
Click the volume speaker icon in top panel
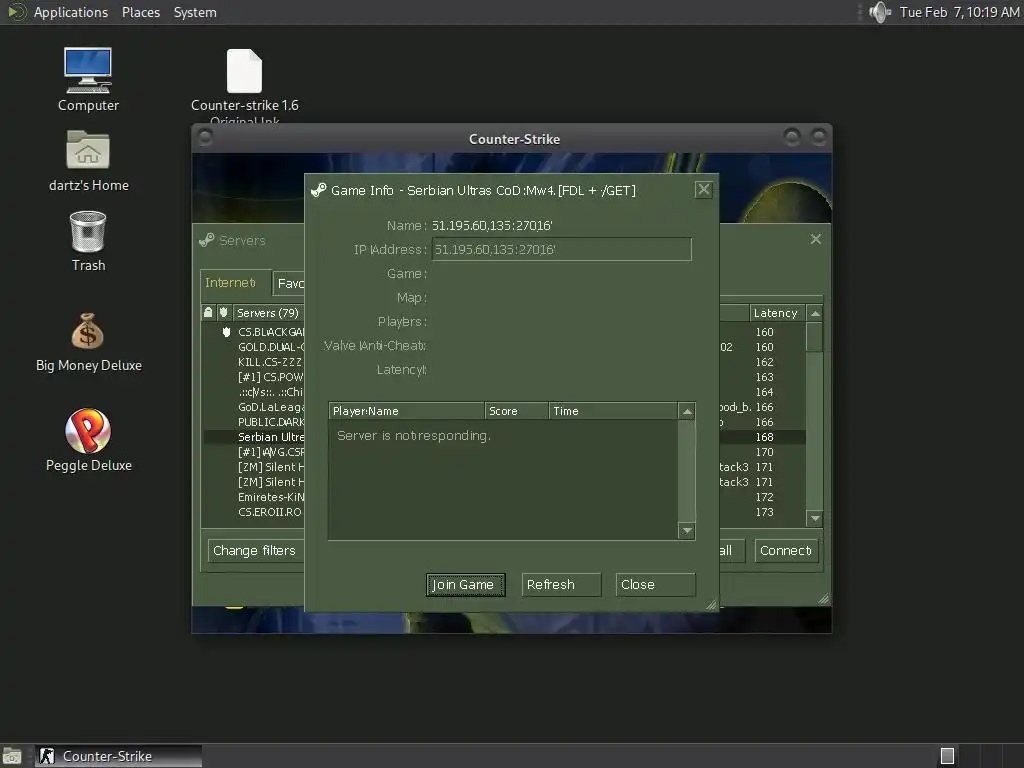tap(880, 12)
